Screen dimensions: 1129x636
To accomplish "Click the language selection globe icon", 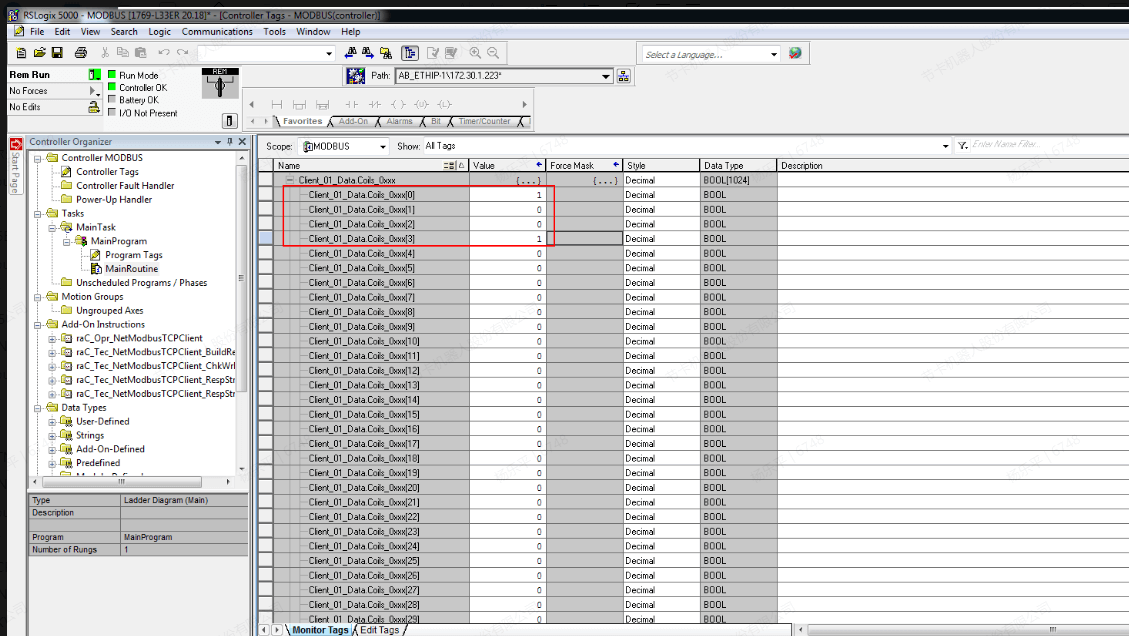I will [x=795, y=53].
